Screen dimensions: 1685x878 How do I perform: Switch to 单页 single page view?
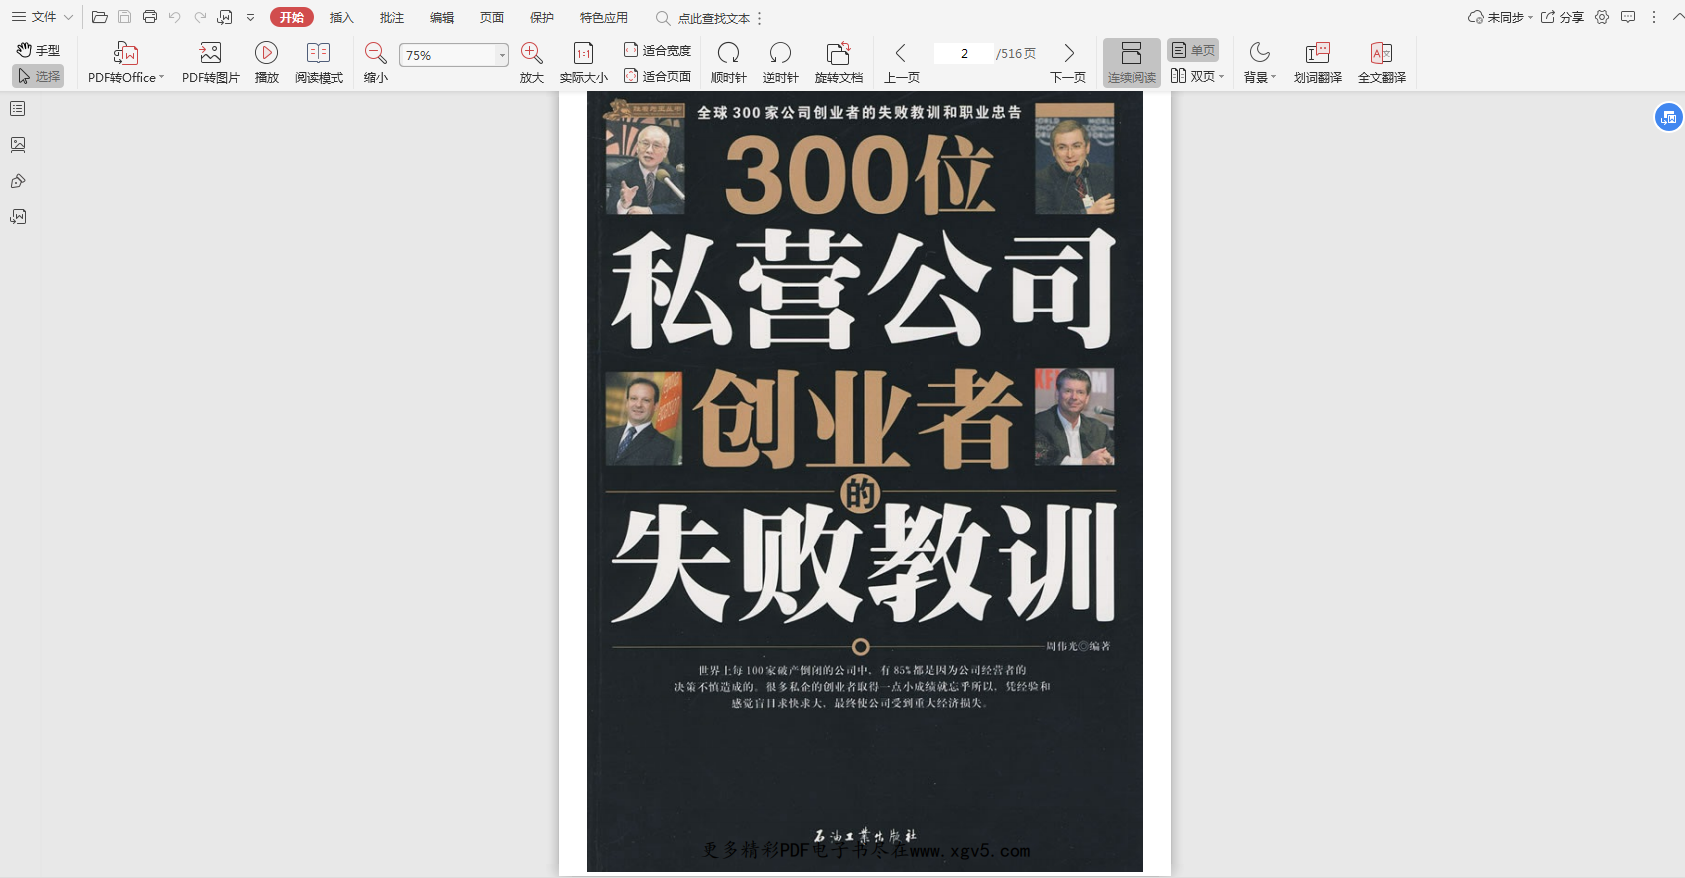(x=1193, y=50)
